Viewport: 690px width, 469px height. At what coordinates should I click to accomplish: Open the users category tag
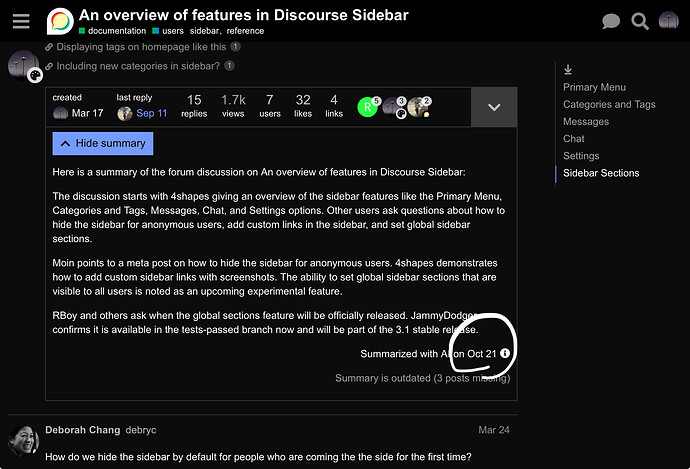pyautogui.click(x=168, y=31)
